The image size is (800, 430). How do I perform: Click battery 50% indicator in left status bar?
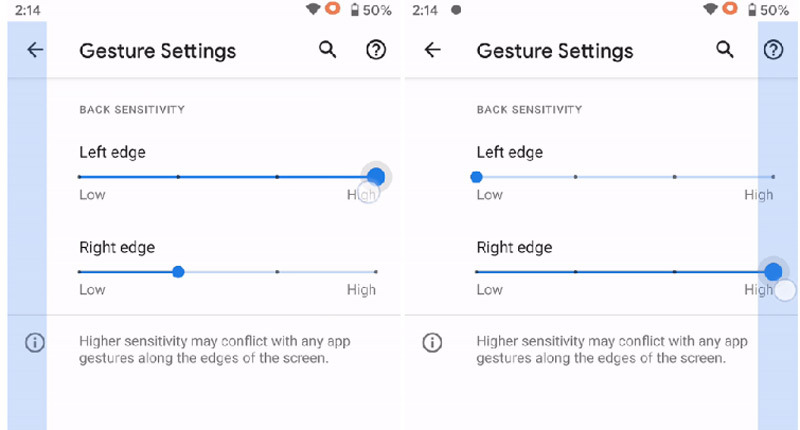[x=371, y=10]
